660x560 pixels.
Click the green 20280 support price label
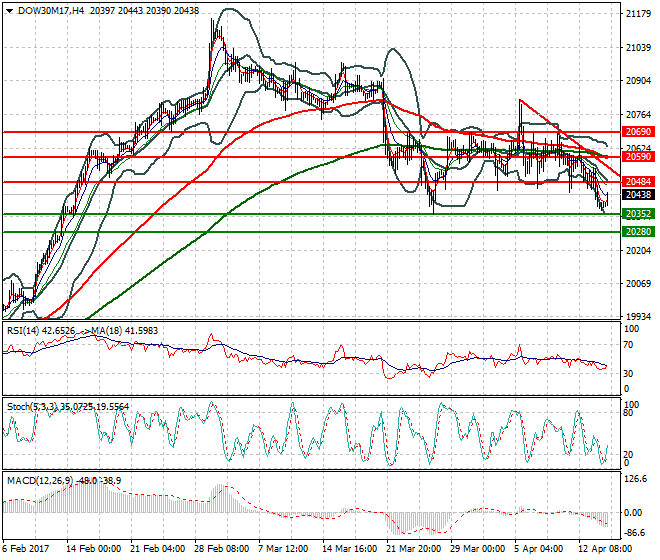click(x=638, y=232)
